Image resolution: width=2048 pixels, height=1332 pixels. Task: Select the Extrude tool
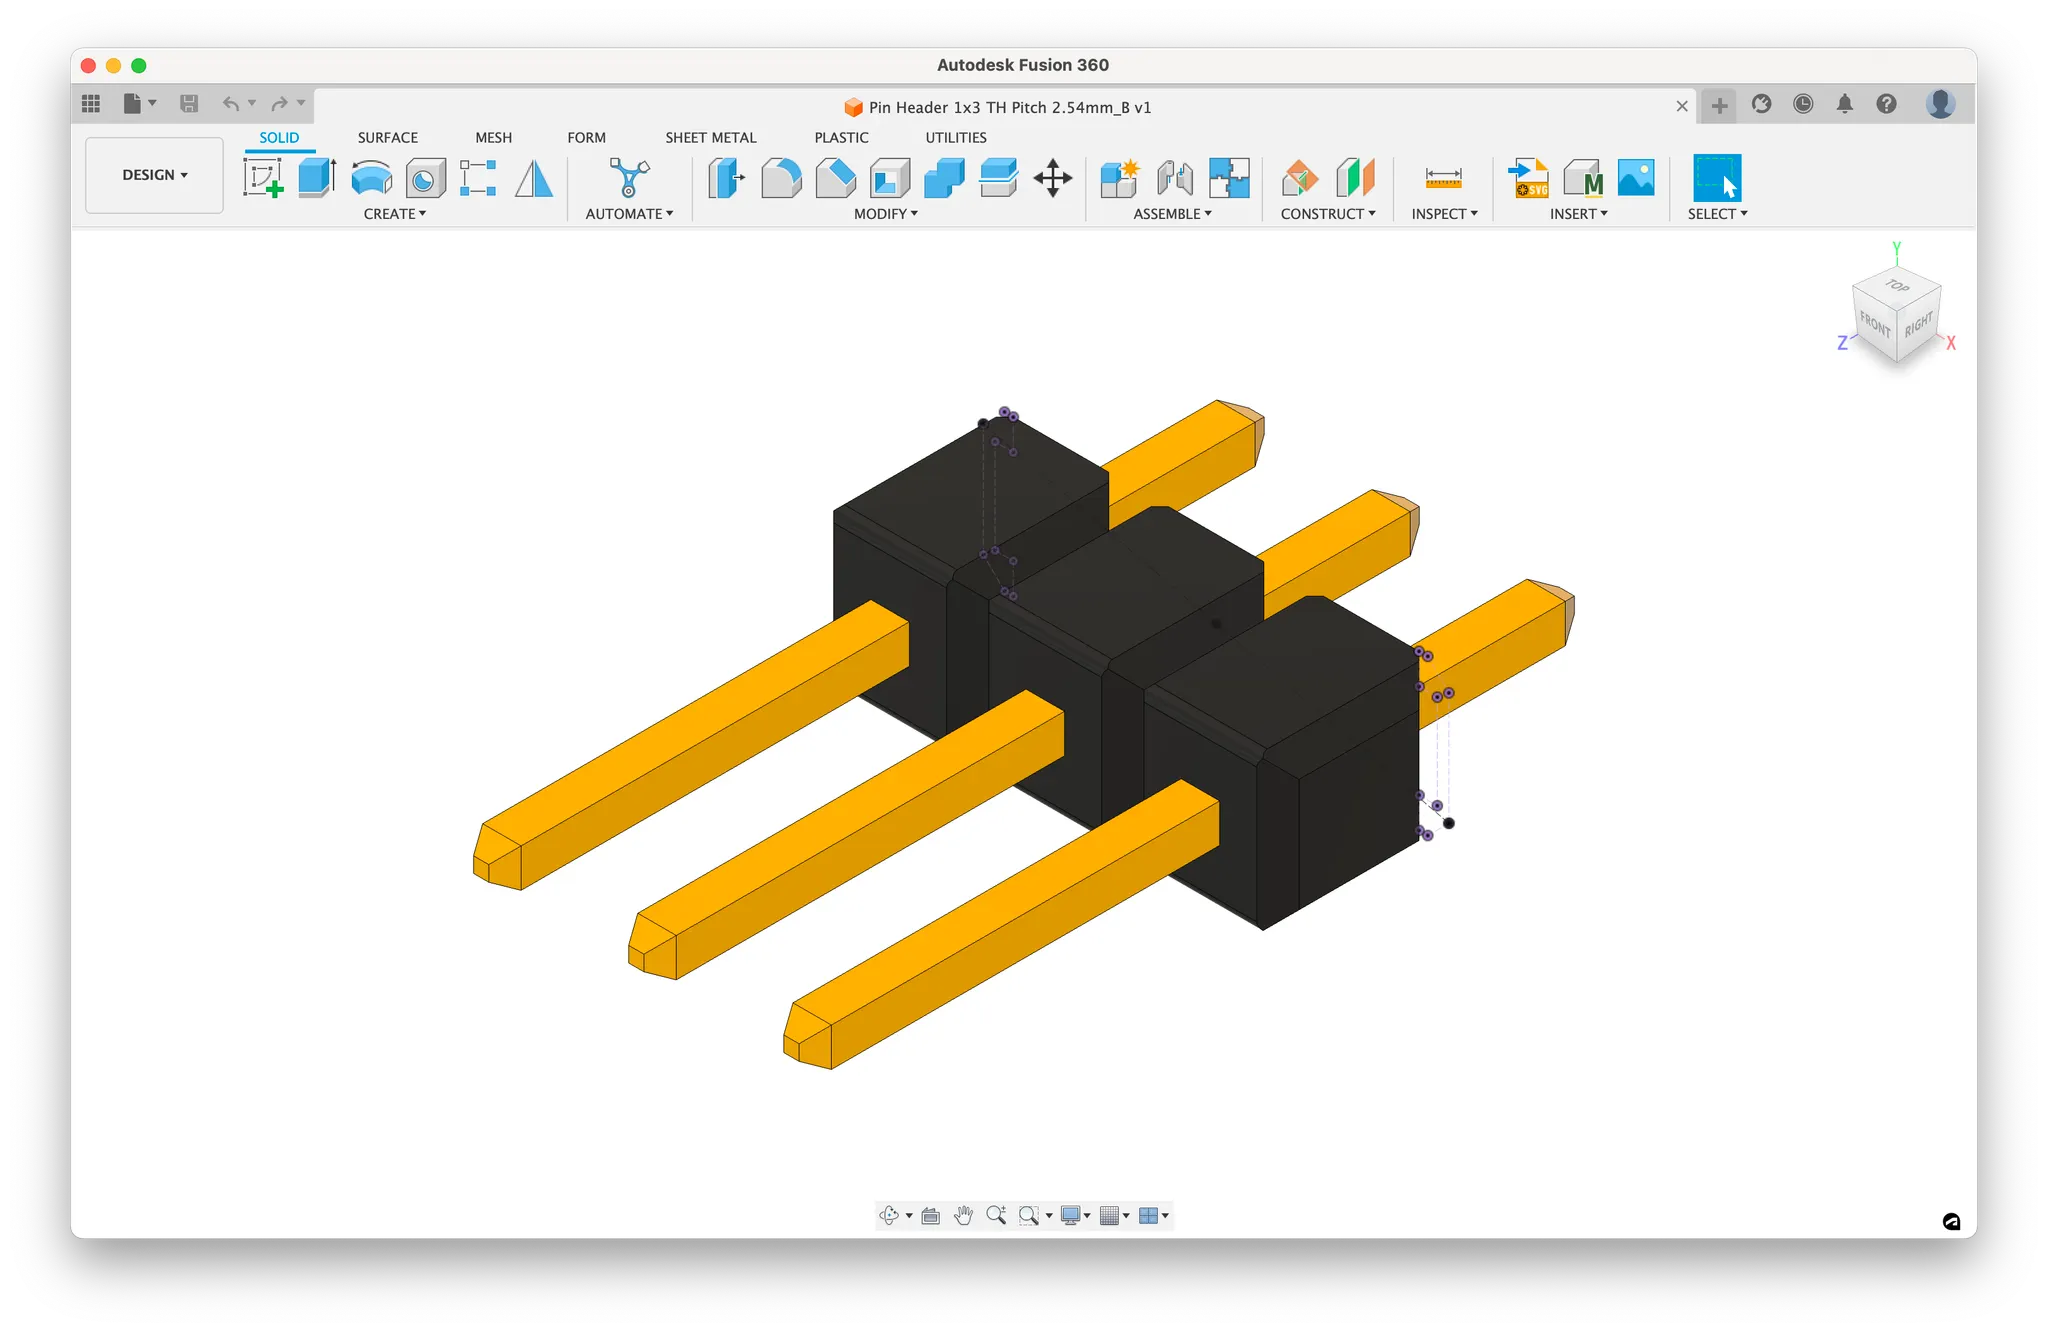pyautogui.click(x=316, y=178)
